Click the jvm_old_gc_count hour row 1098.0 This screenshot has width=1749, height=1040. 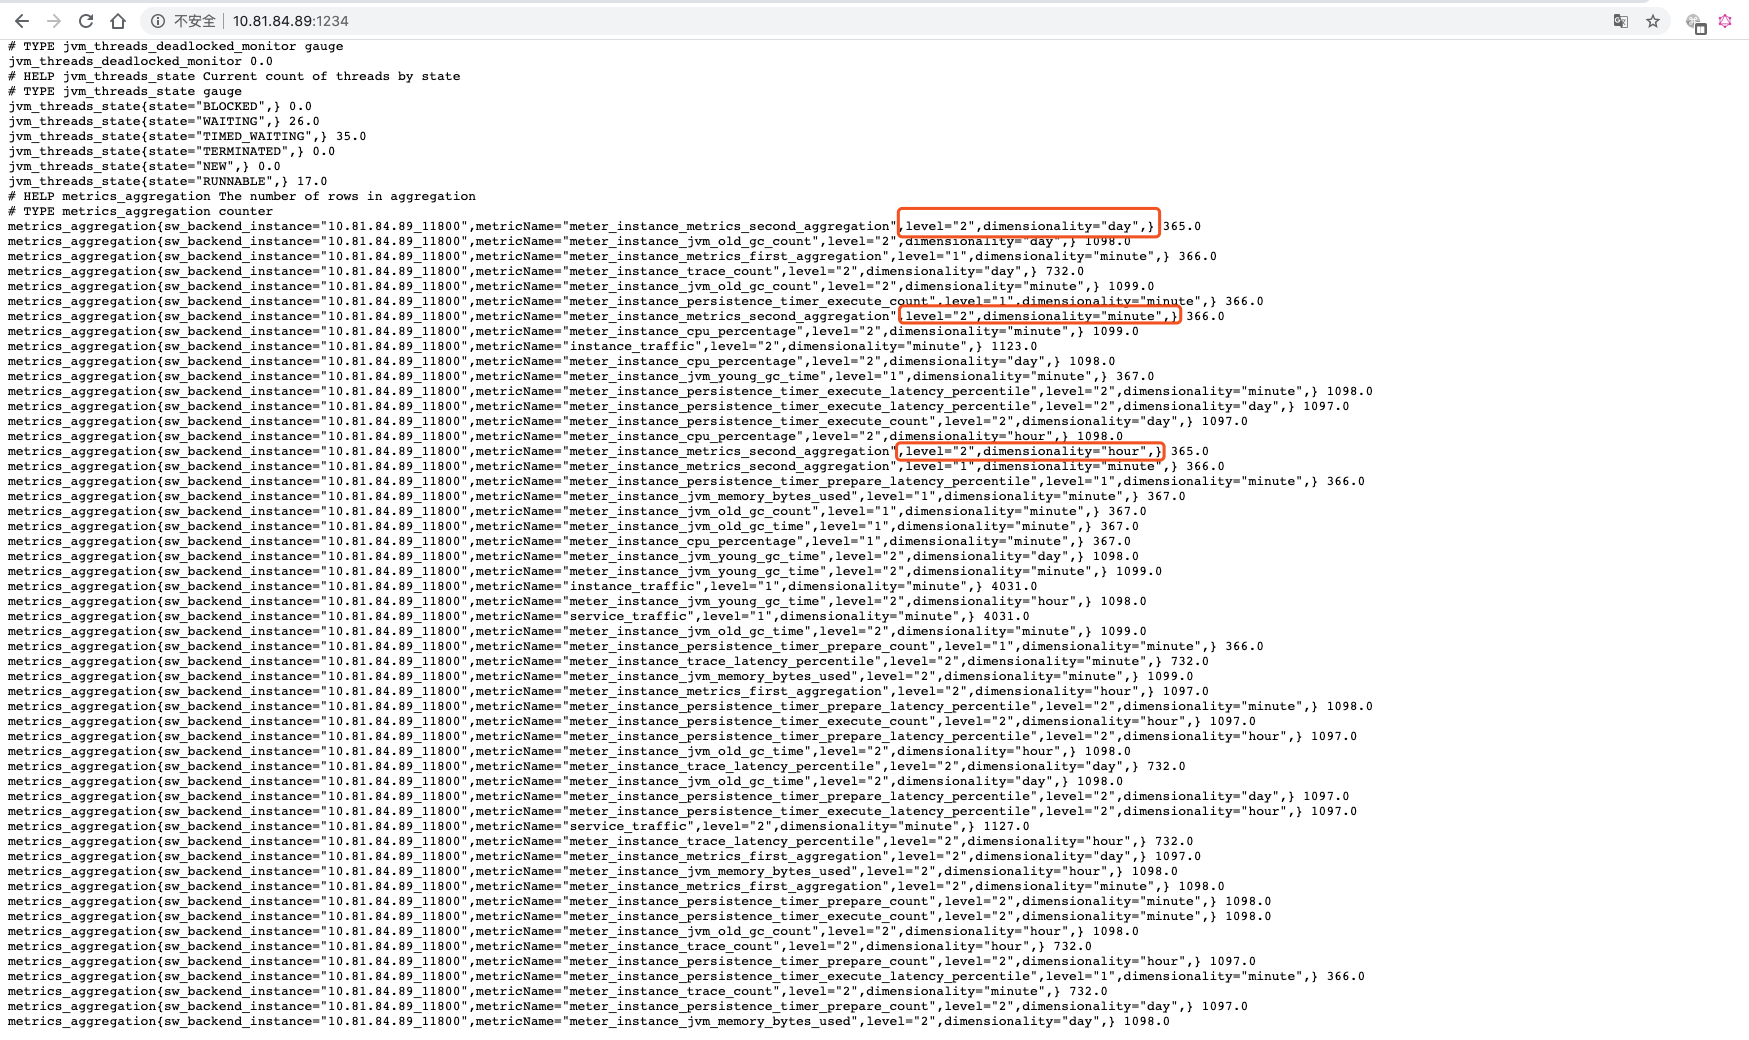tap(574, 931)
